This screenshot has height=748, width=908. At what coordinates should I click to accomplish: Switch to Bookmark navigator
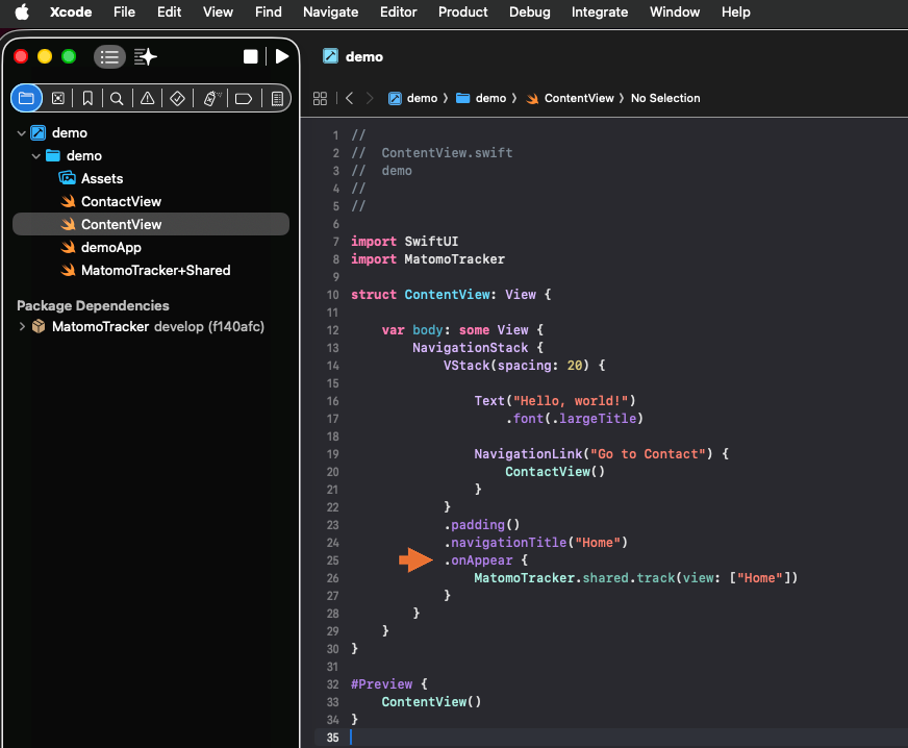(87, 98)
